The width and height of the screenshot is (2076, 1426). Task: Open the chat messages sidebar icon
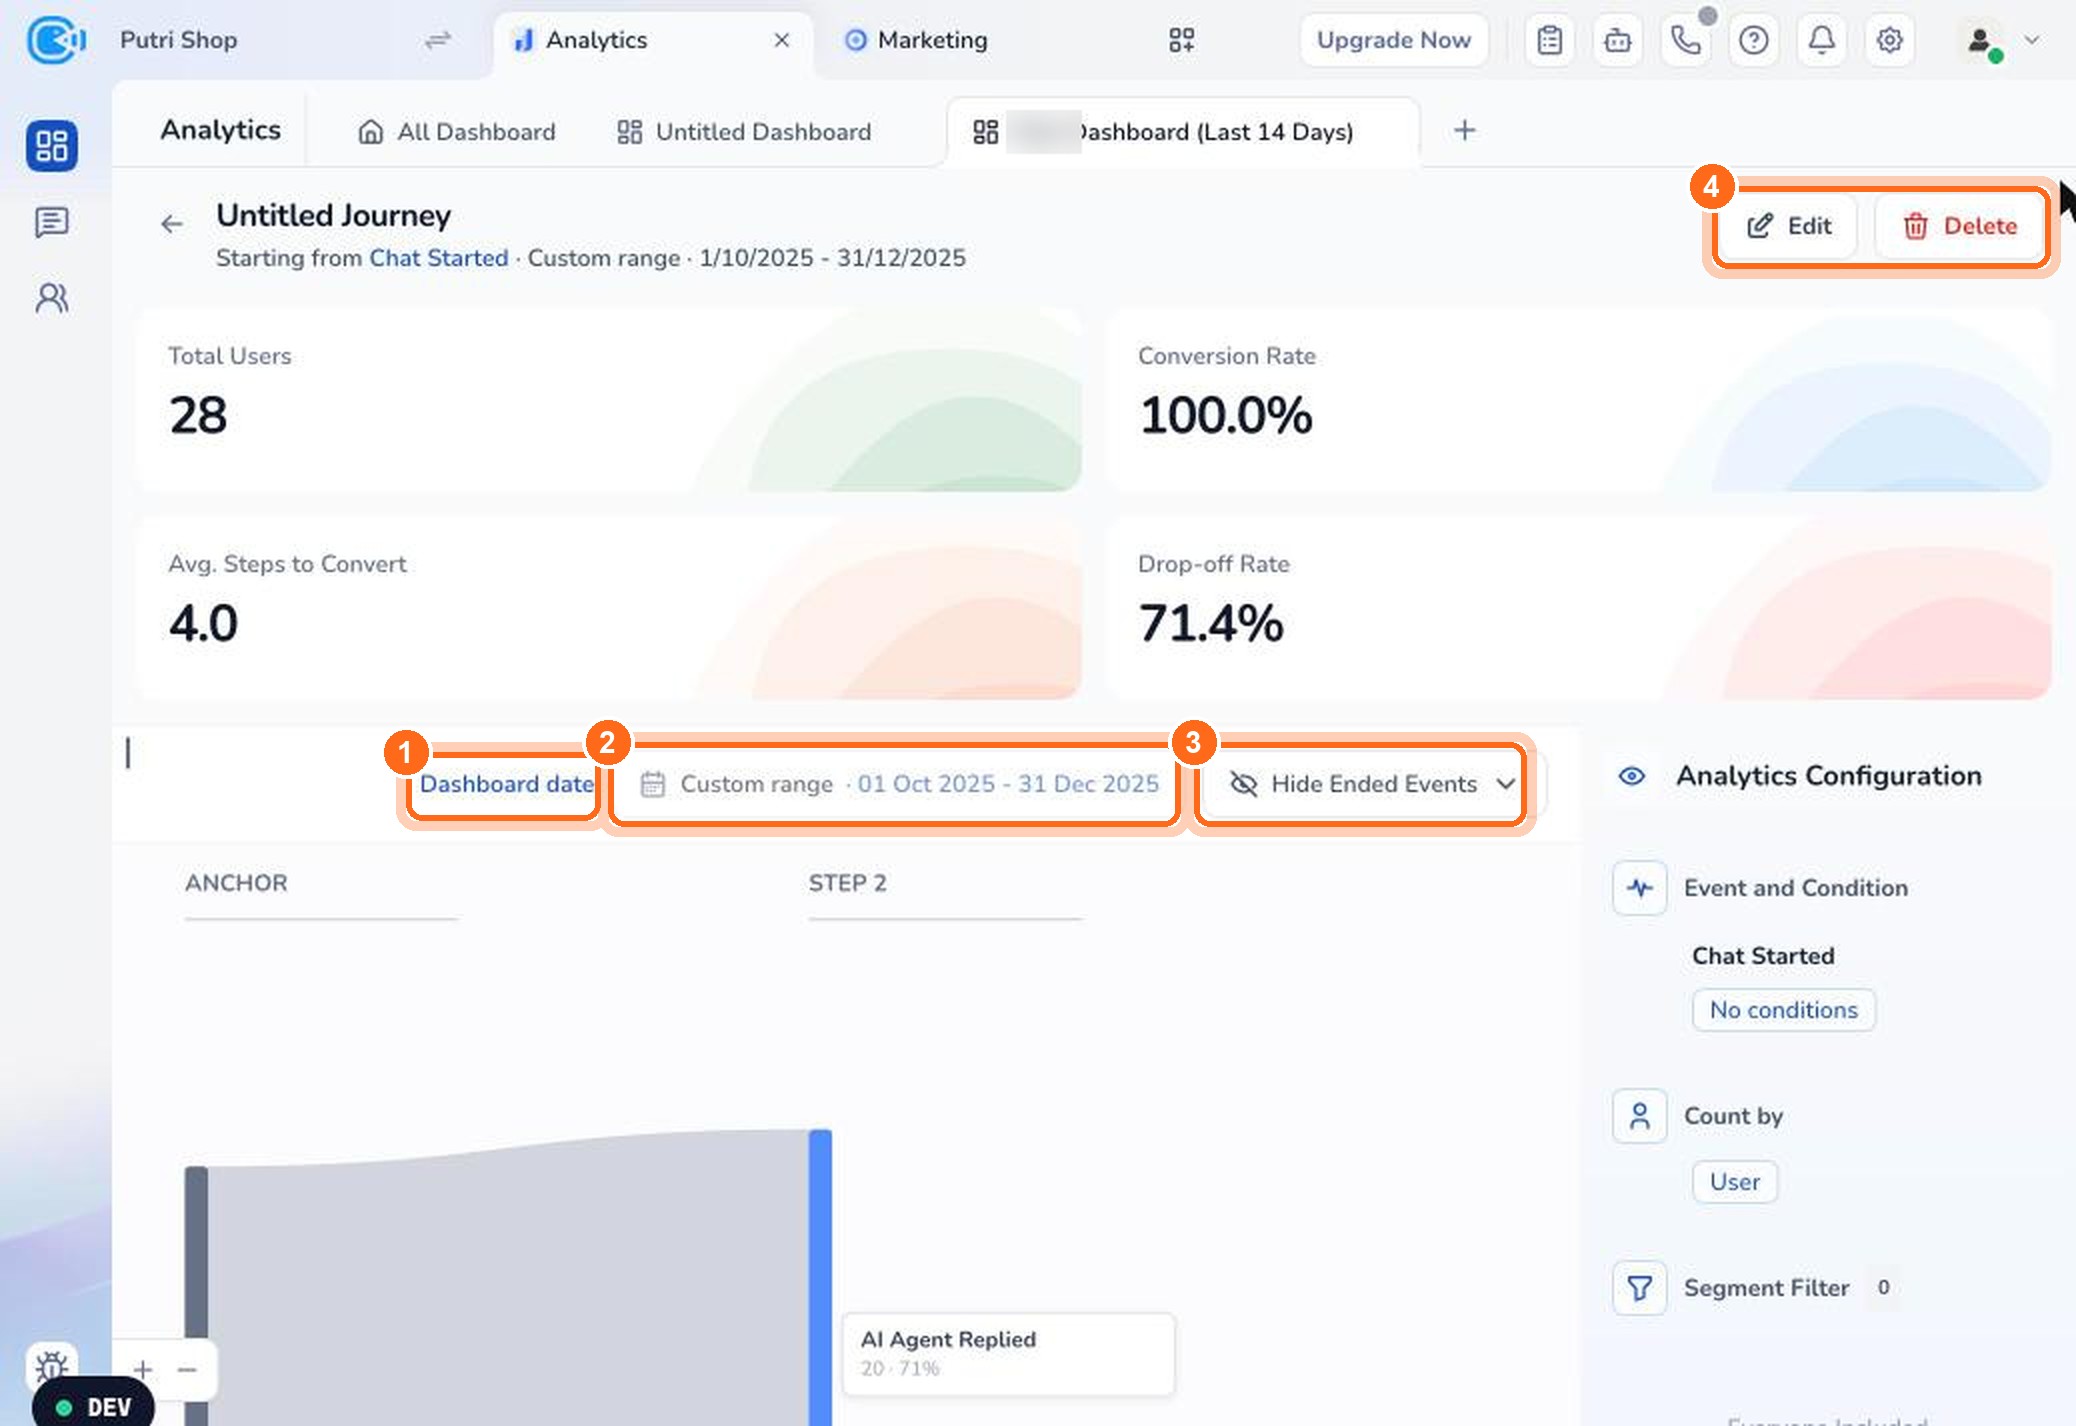[x=52, y=222]
